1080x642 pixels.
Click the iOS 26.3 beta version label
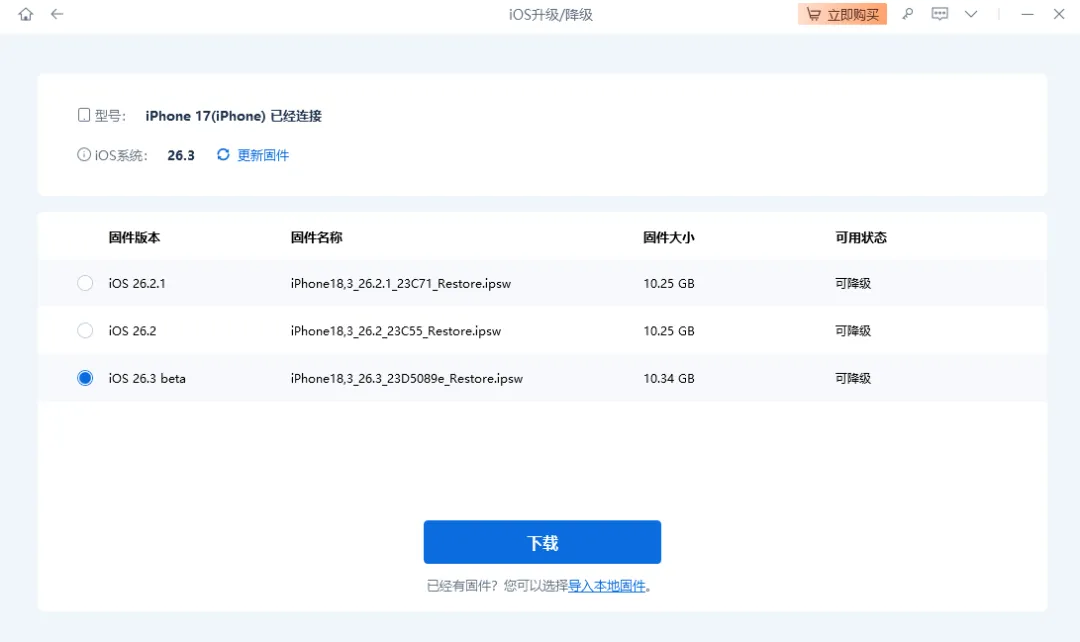point(147,378)
